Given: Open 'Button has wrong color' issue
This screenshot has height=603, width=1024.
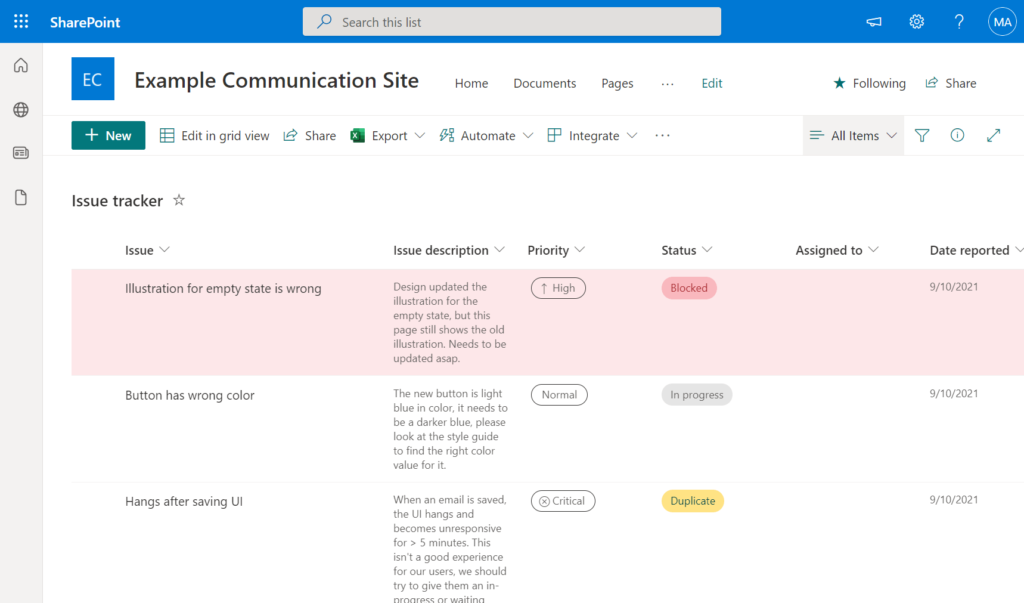Looking at the screenshot, I should (189, 395).
